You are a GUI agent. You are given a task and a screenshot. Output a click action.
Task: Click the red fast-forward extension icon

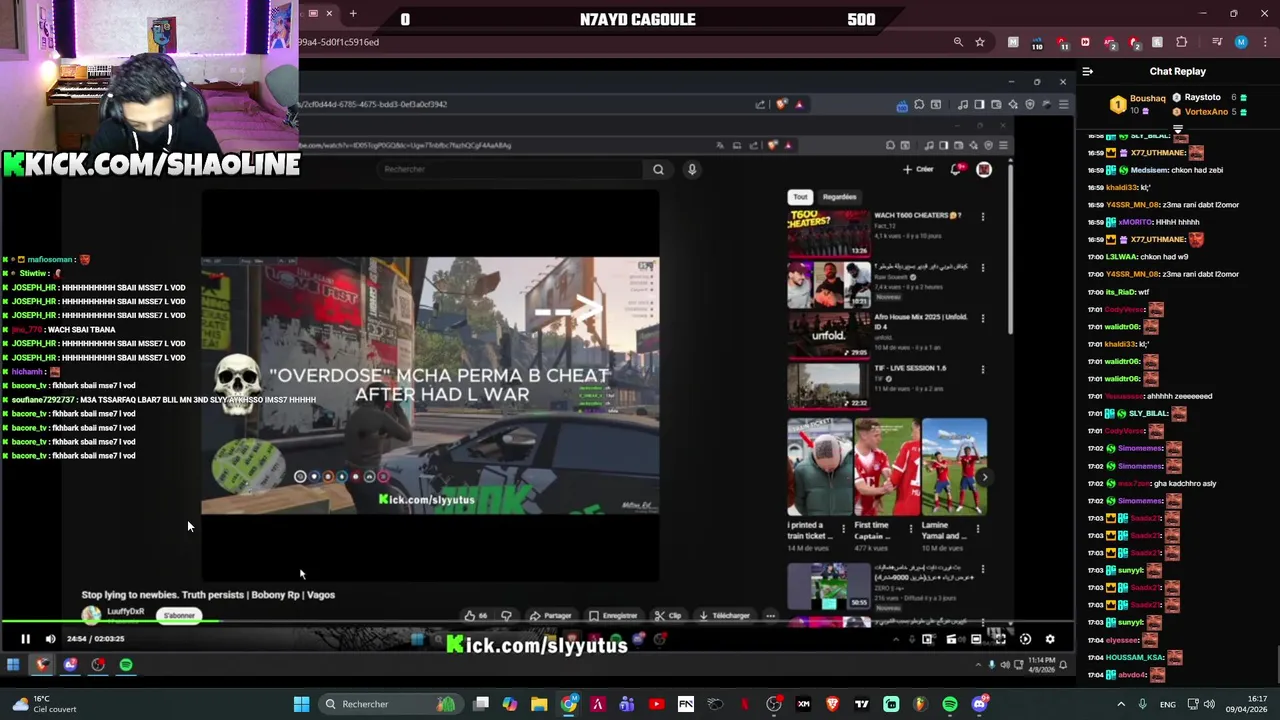point(1085,42)
